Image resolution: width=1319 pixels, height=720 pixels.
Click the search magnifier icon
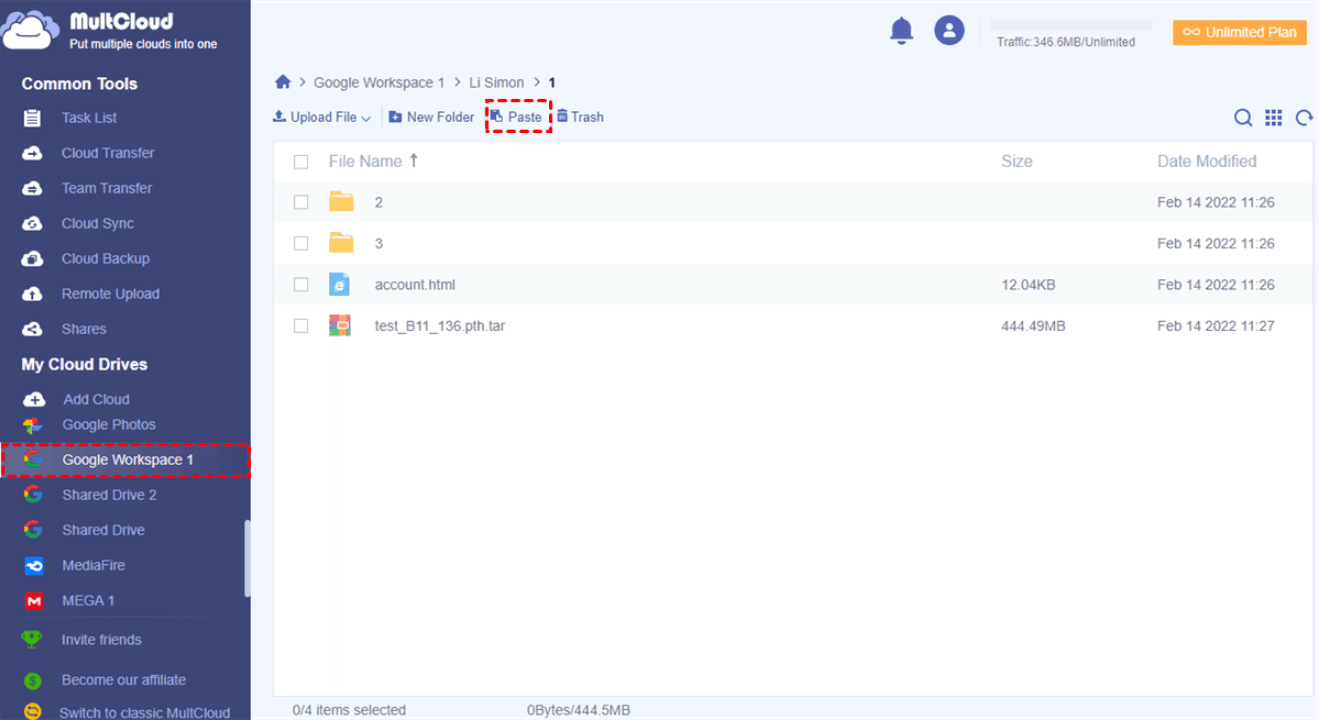coord(1243,118)
